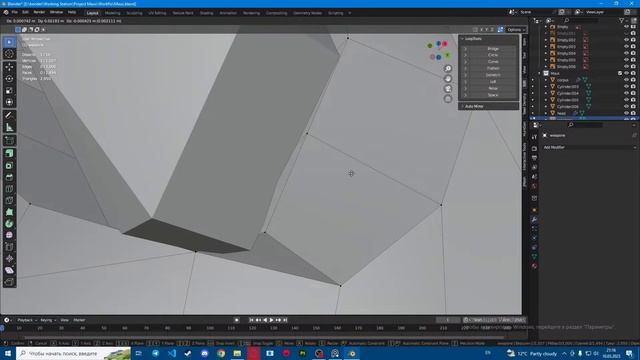Image resolution: width=640 pixels, height=360 pixels.
Task: Jump to the animation start frame
Action: coord(251,320)
